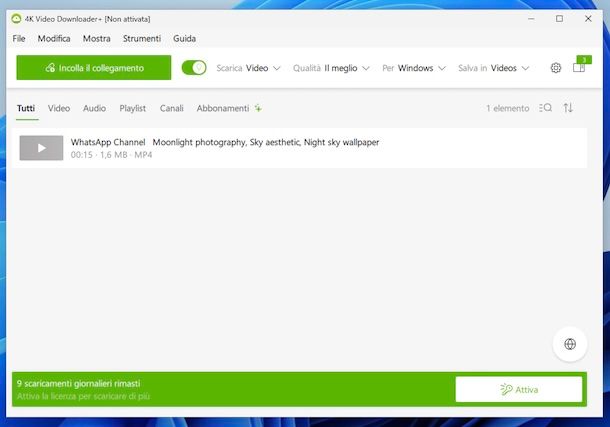
Task: Switch to the Canali tab
Action: pos(171,108)
